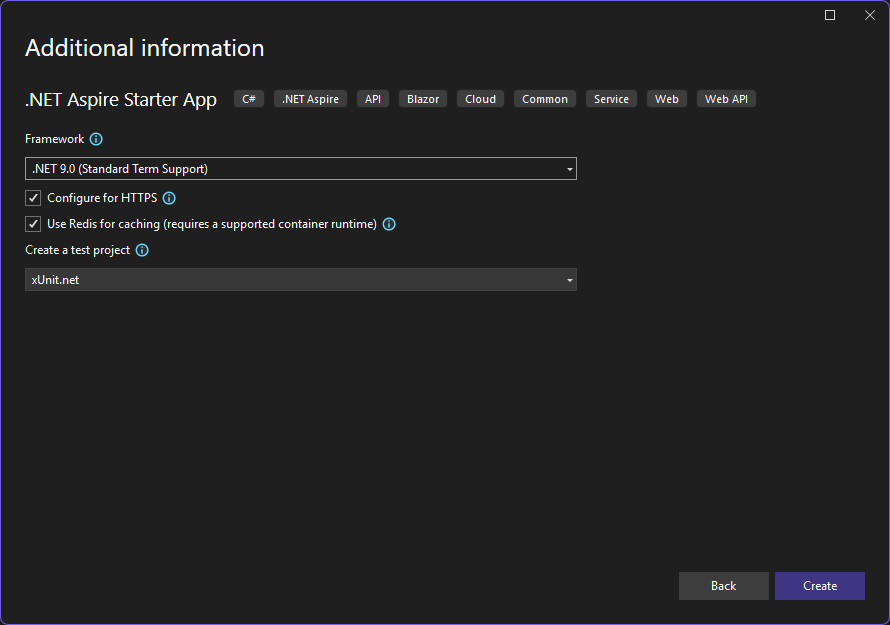
Task: Click the Cloud tag
Action: coord(480,99)
